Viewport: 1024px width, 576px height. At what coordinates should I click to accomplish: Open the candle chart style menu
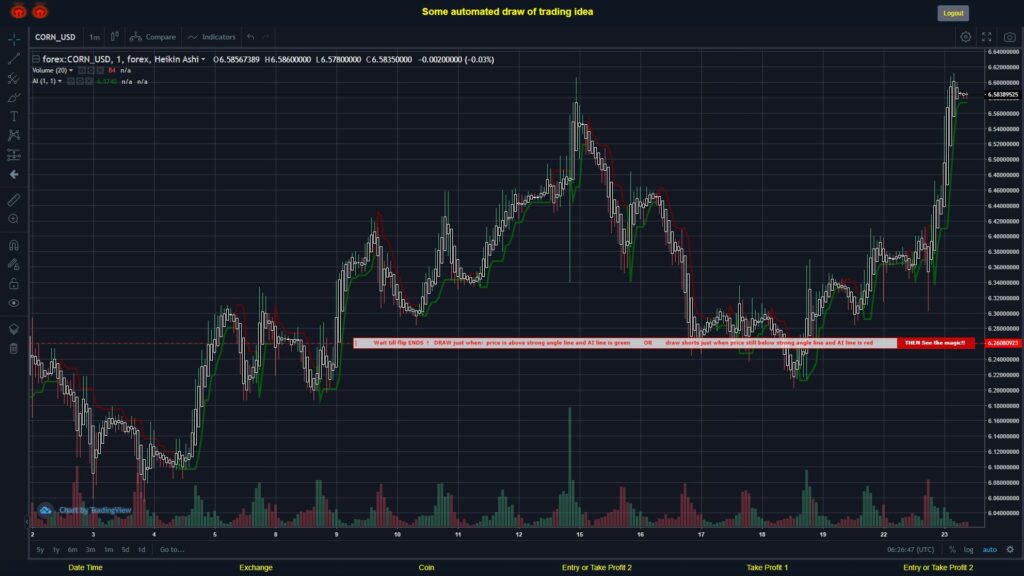pos(114,37)
